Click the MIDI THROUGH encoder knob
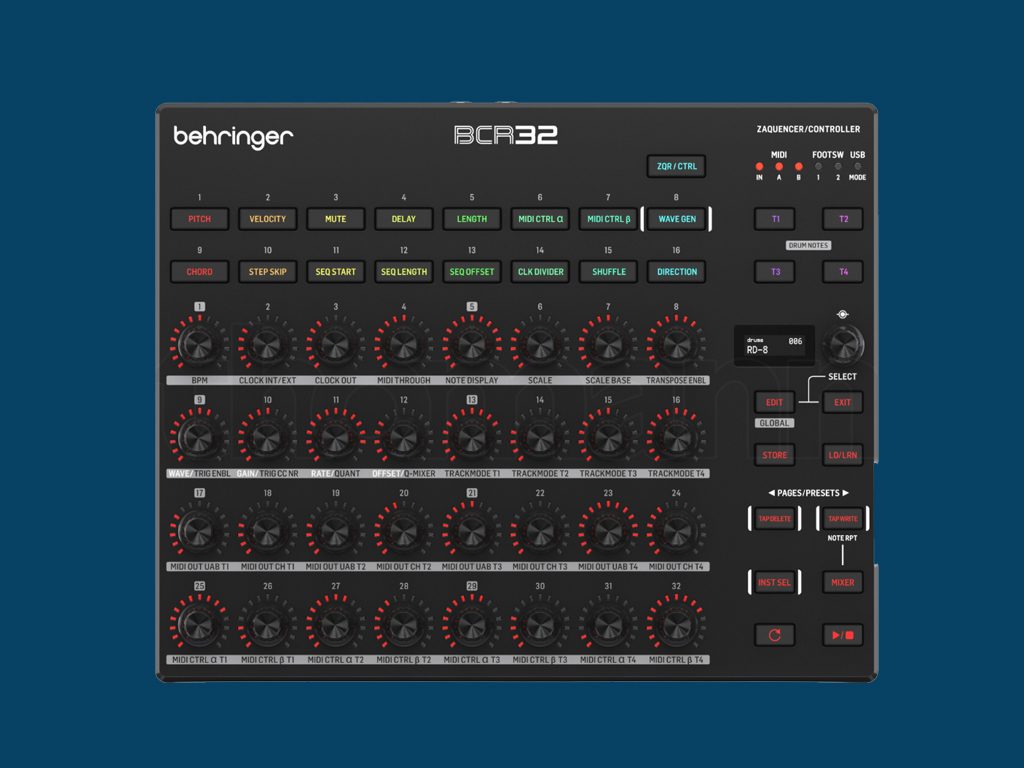 (x=403, y=344)
